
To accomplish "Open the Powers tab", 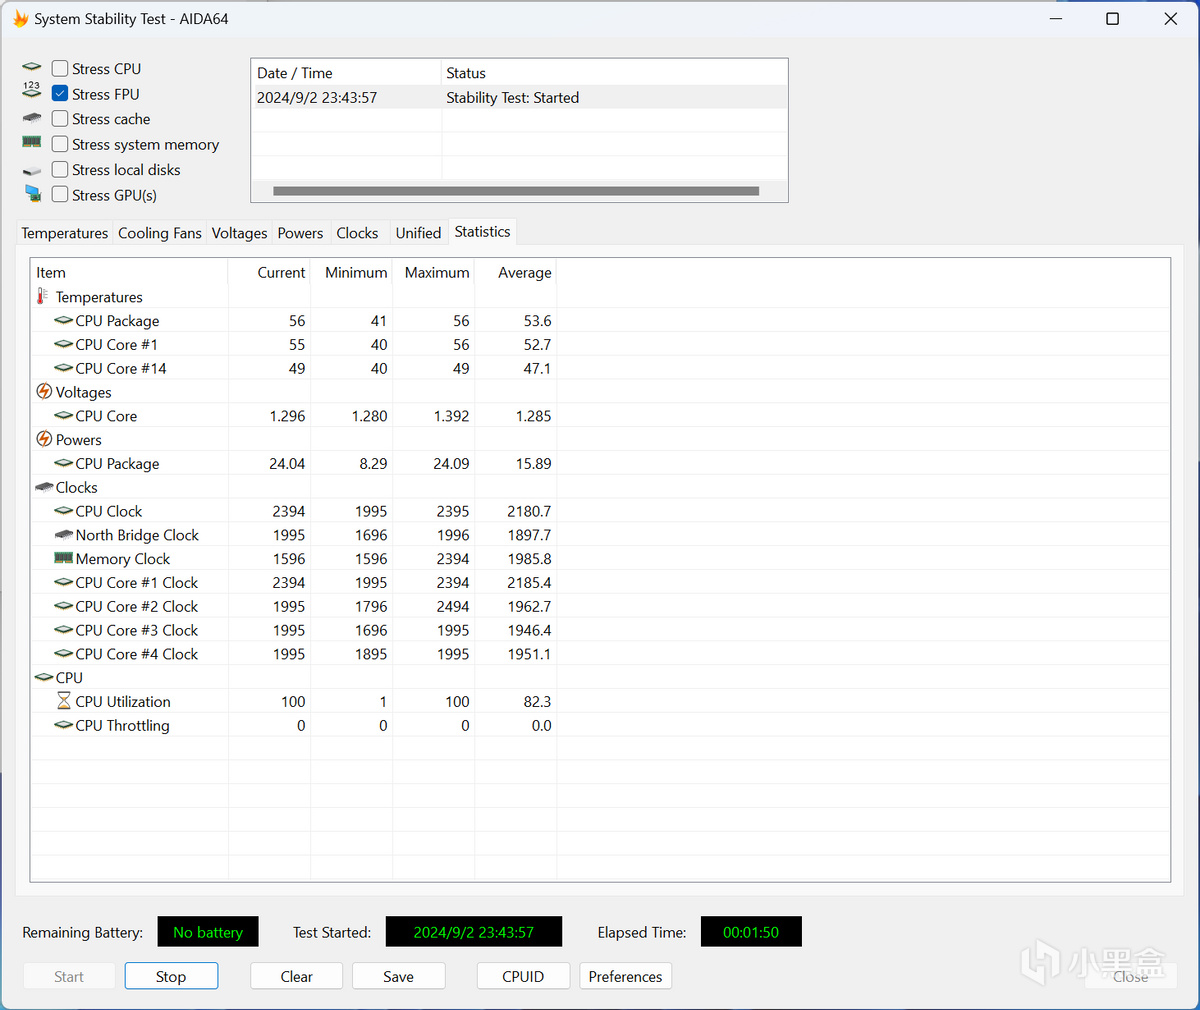I will [x=300, y=233].
